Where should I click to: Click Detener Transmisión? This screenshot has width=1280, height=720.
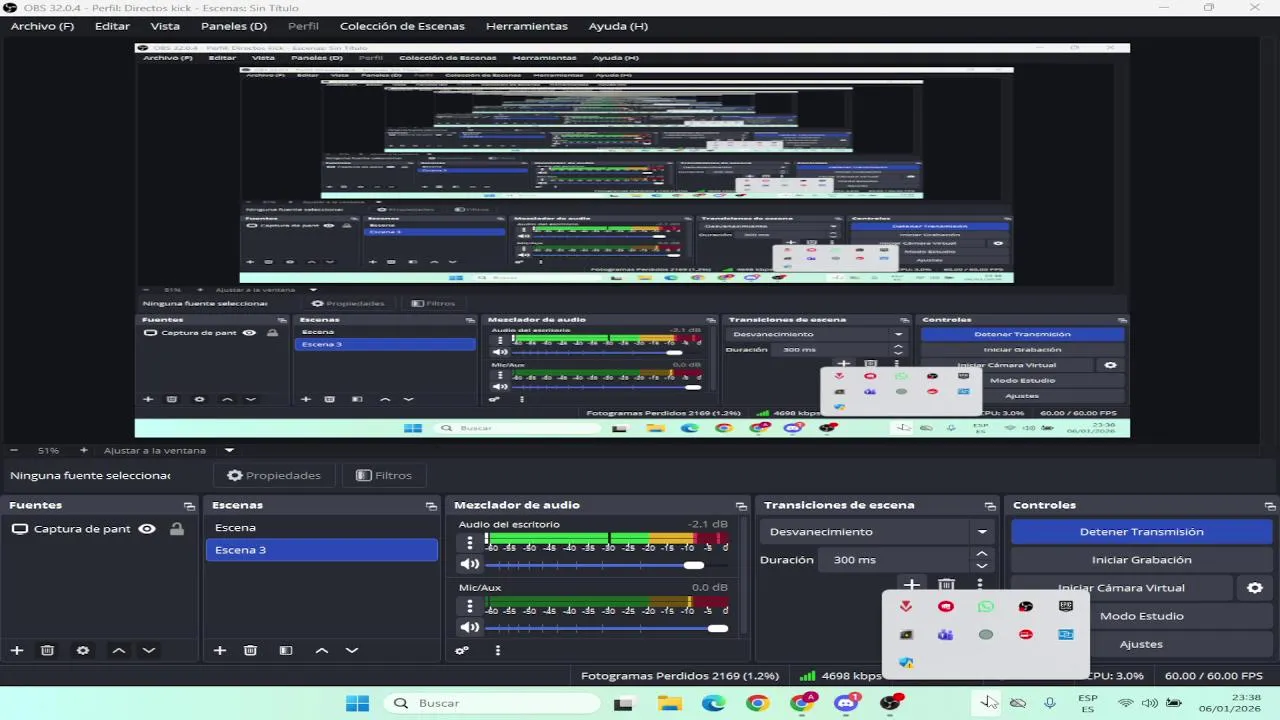tap(1141, 532)
